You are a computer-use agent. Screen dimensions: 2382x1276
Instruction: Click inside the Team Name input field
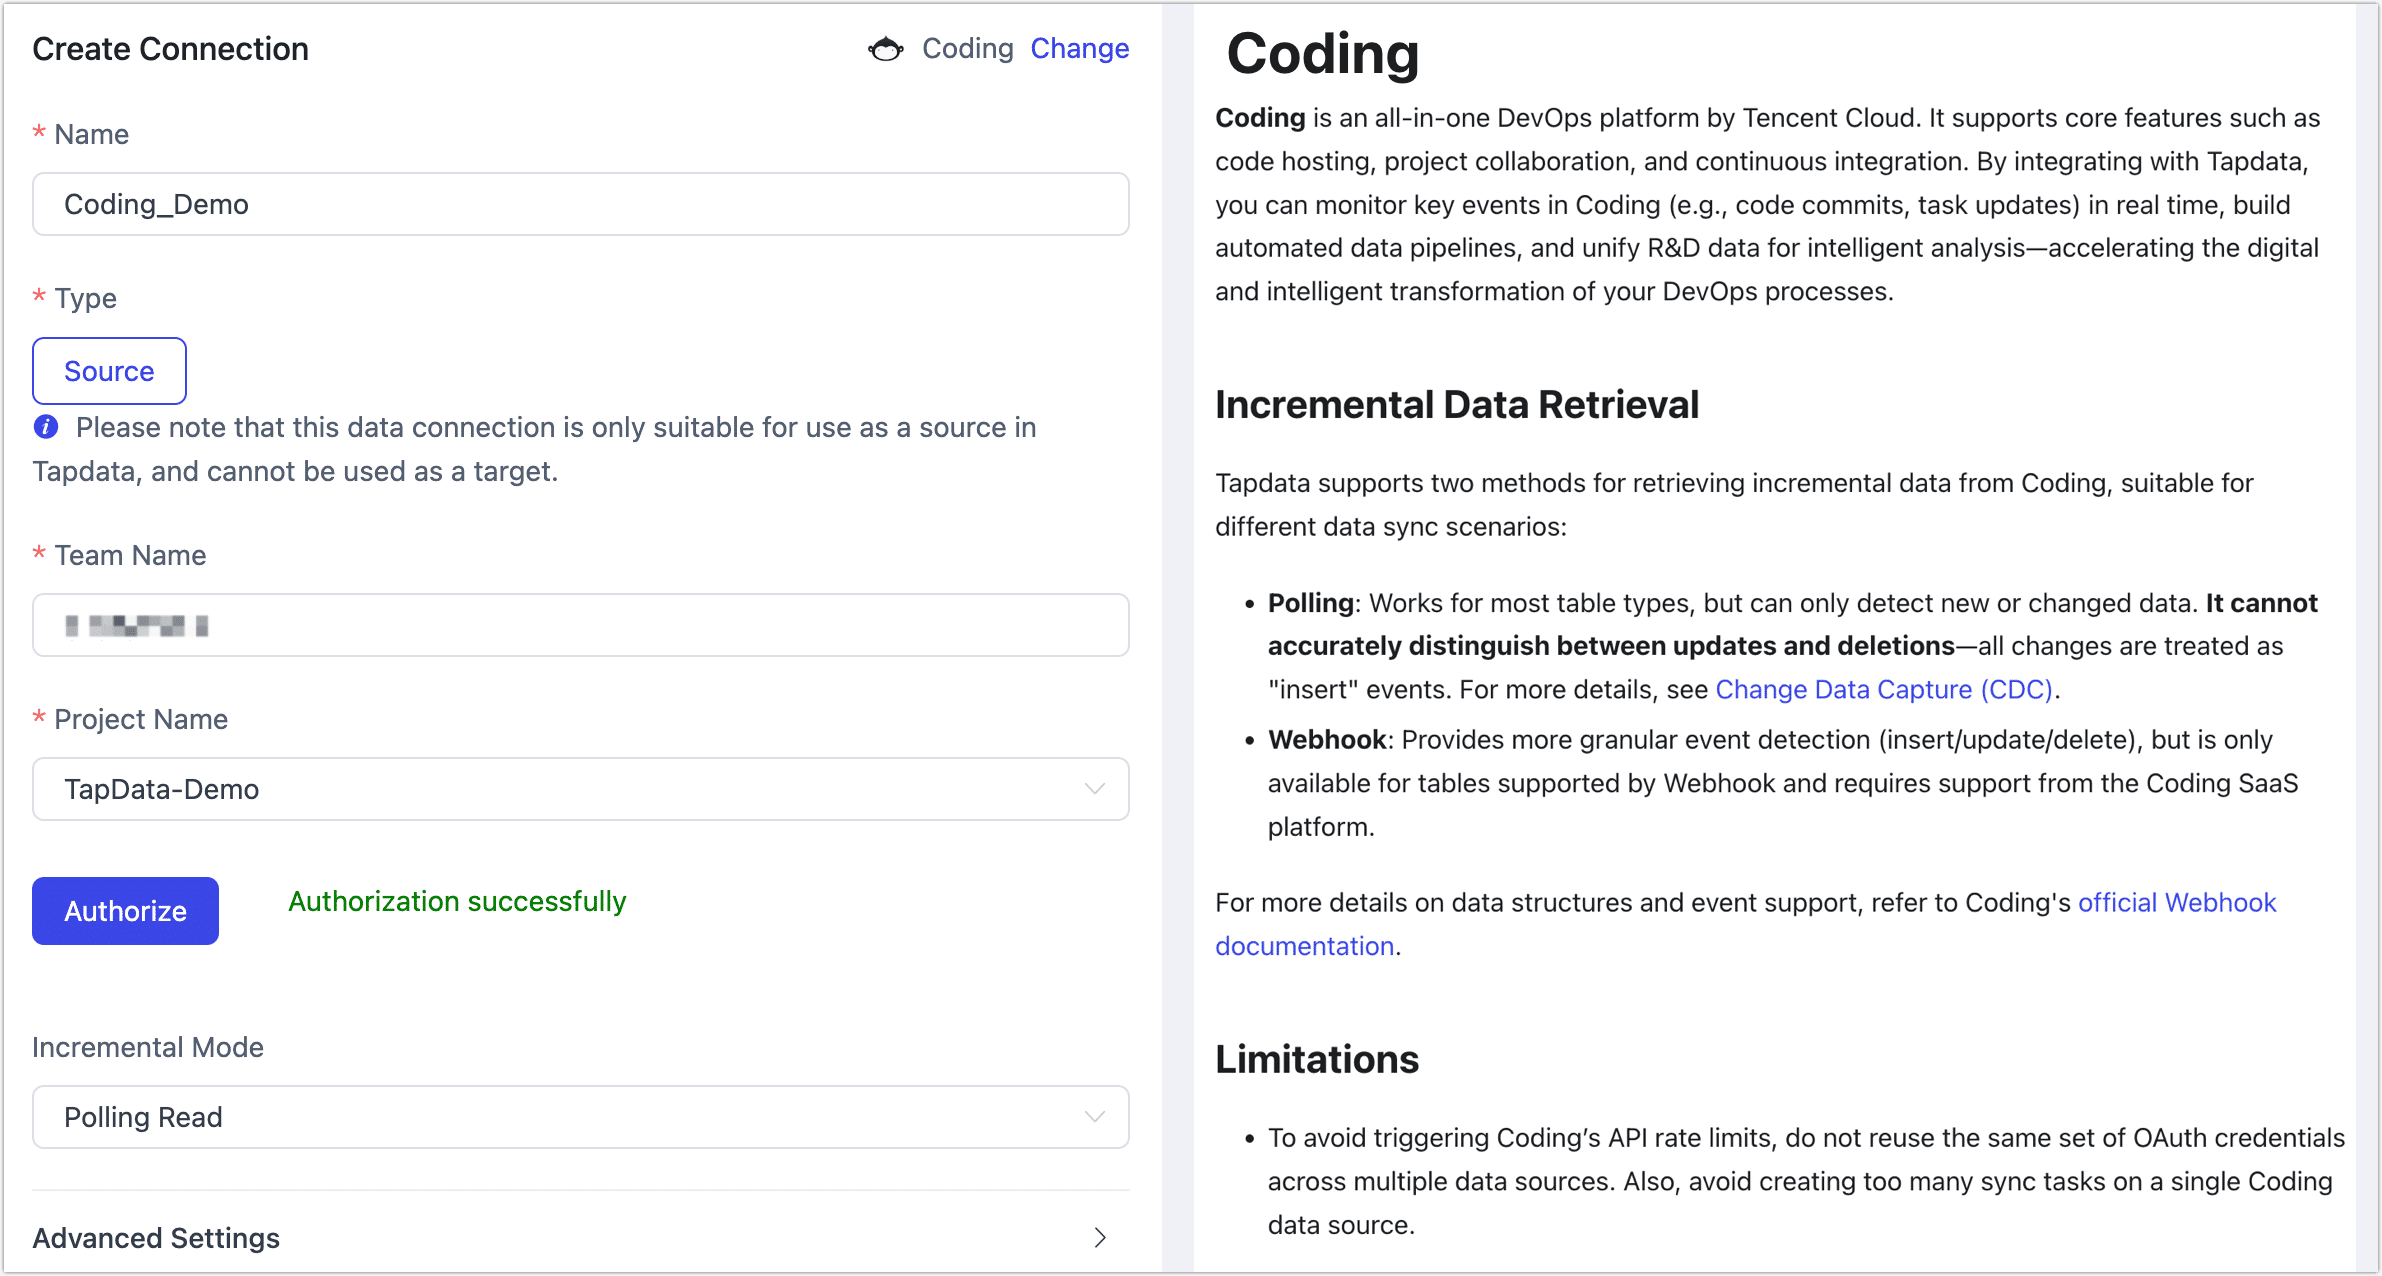[x=580, y=625]
